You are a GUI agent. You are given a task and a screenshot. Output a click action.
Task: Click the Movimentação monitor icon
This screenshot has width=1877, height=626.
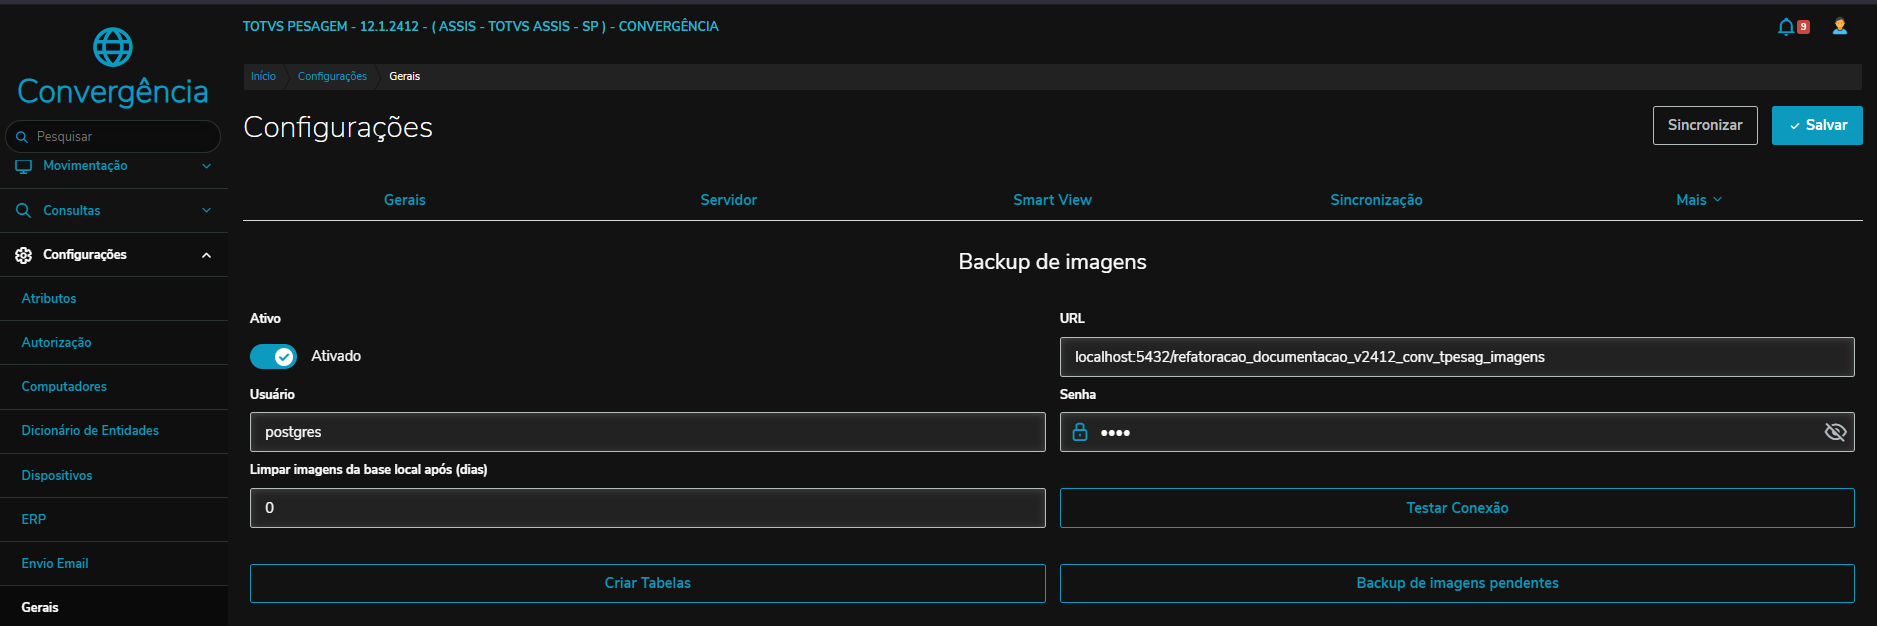point(23,166)
